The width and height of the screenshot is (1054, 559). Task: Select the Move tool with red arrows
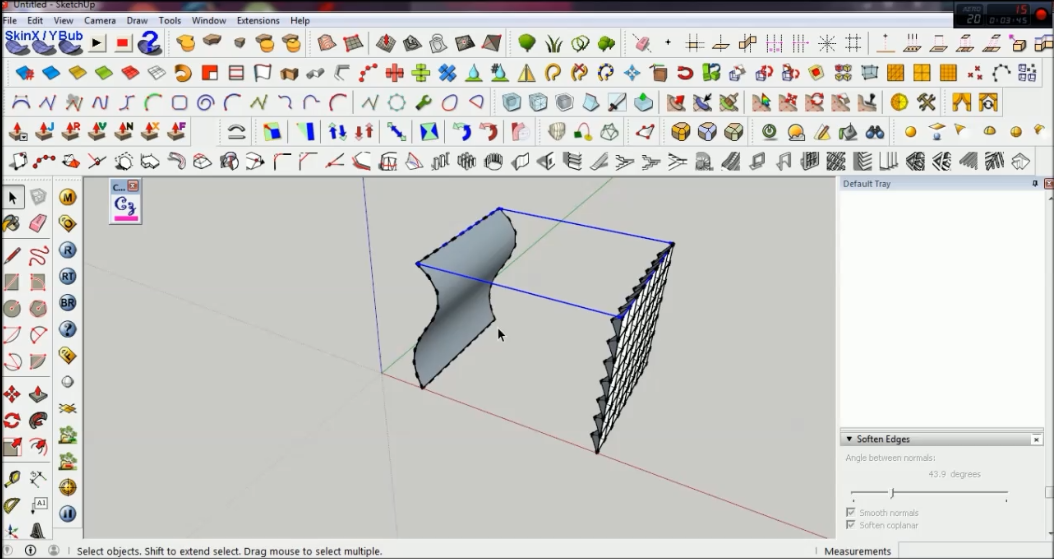12,394
